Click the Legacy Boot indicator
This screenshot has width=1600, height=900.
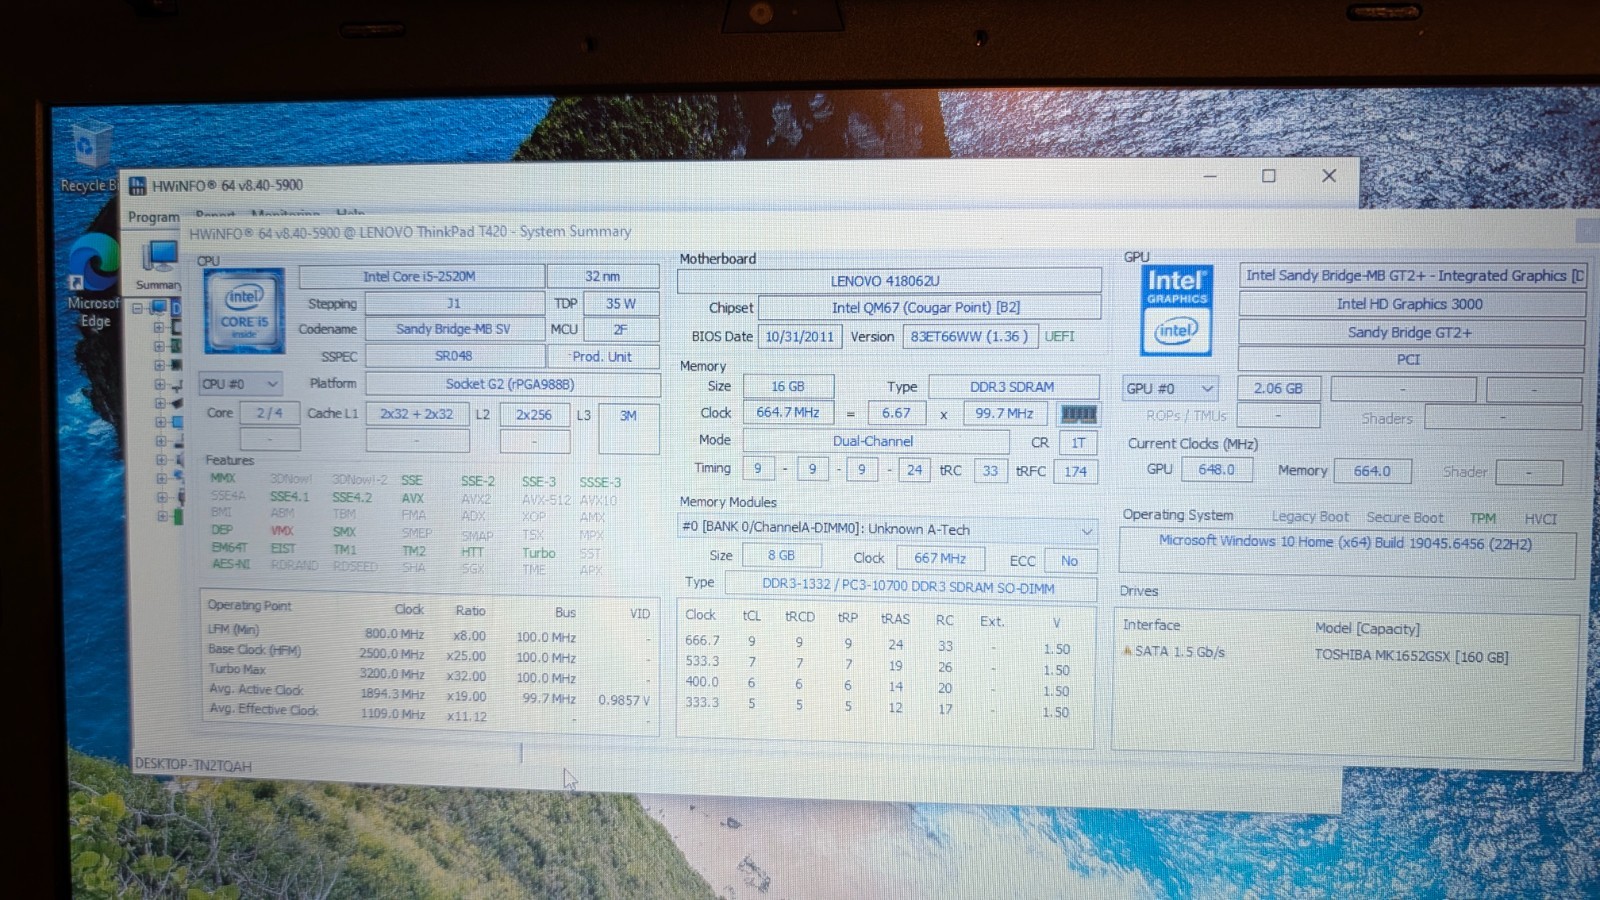coord(1310,517)
